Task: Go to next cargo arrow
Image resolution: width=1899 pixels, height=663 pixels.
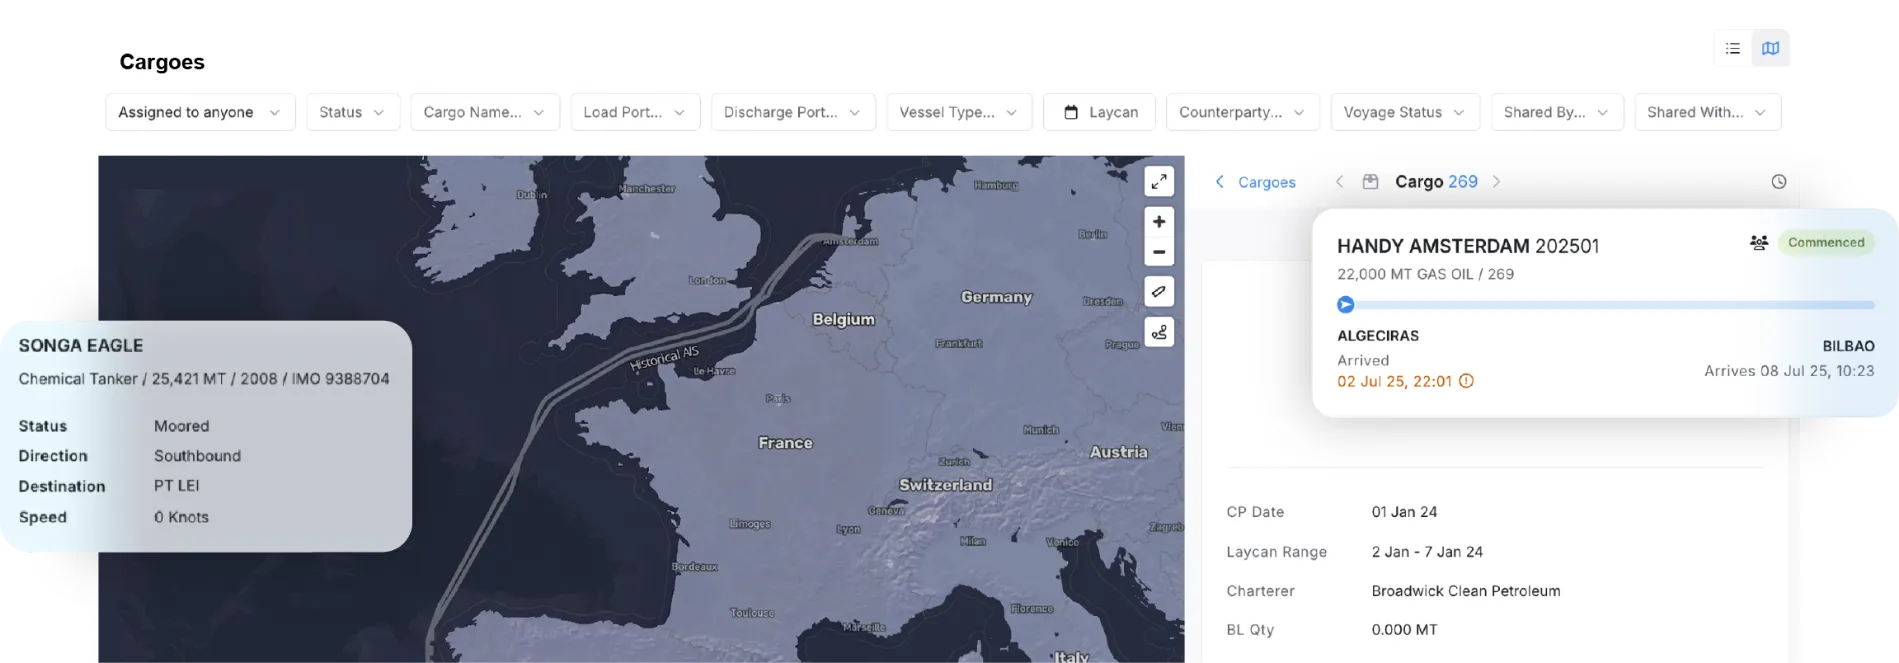Action: [x=1496, y=182]
